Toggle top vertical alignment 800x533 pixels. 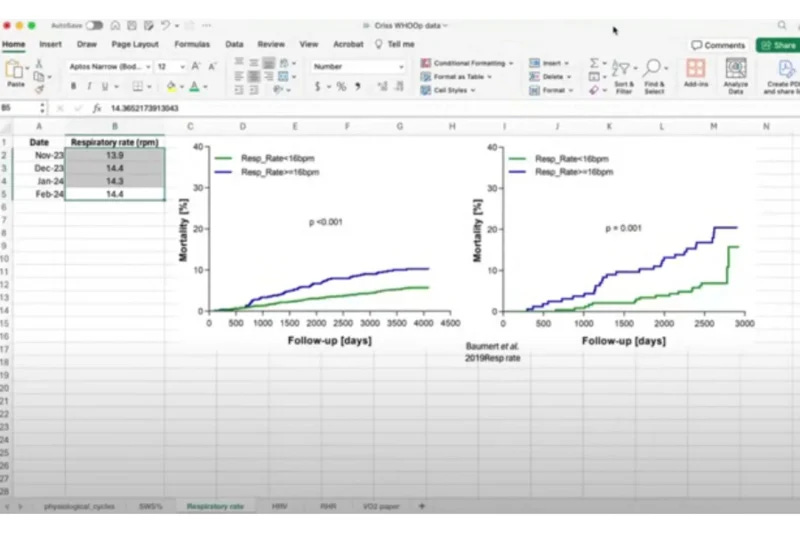click(x=239, y=63)
